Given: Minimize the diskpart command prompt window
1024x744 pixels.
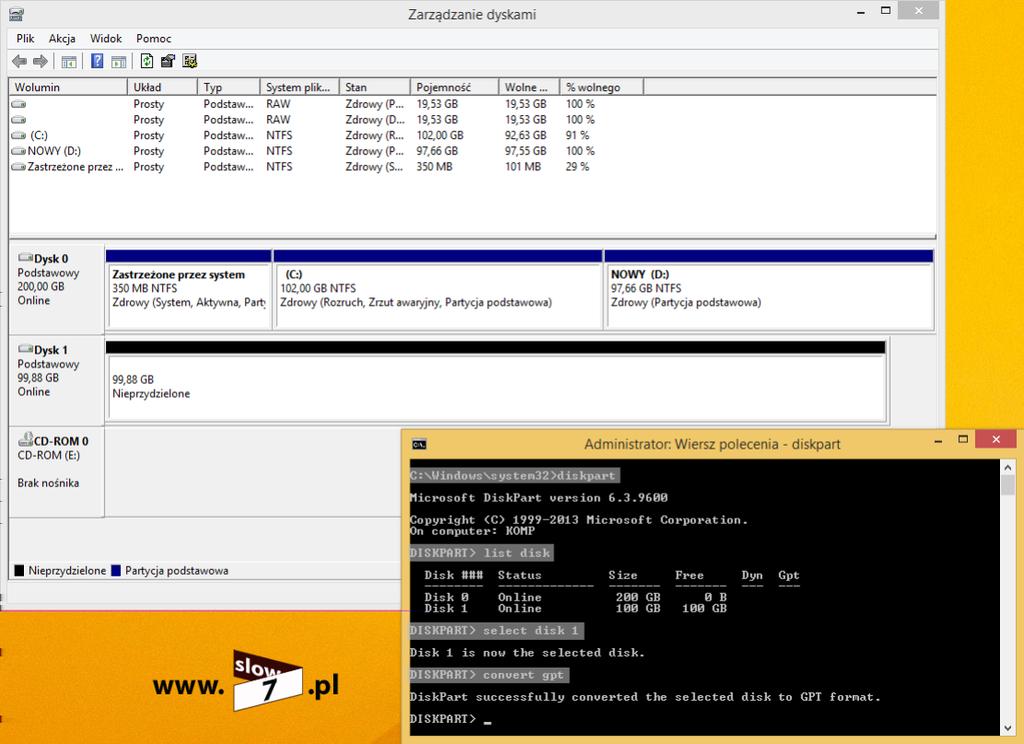Looking at the screenshot, I should [938, 440].
